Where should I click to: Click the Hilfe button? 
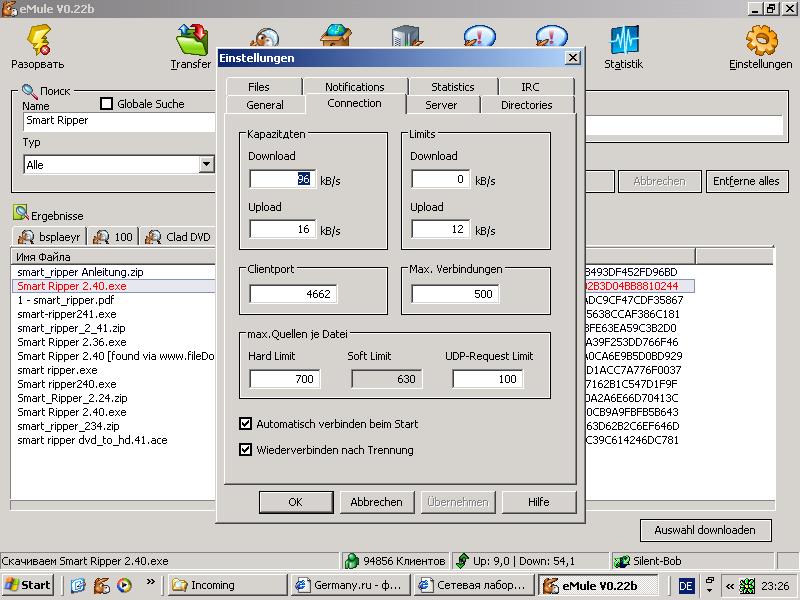pyautogui.click(x=539, y=502)
